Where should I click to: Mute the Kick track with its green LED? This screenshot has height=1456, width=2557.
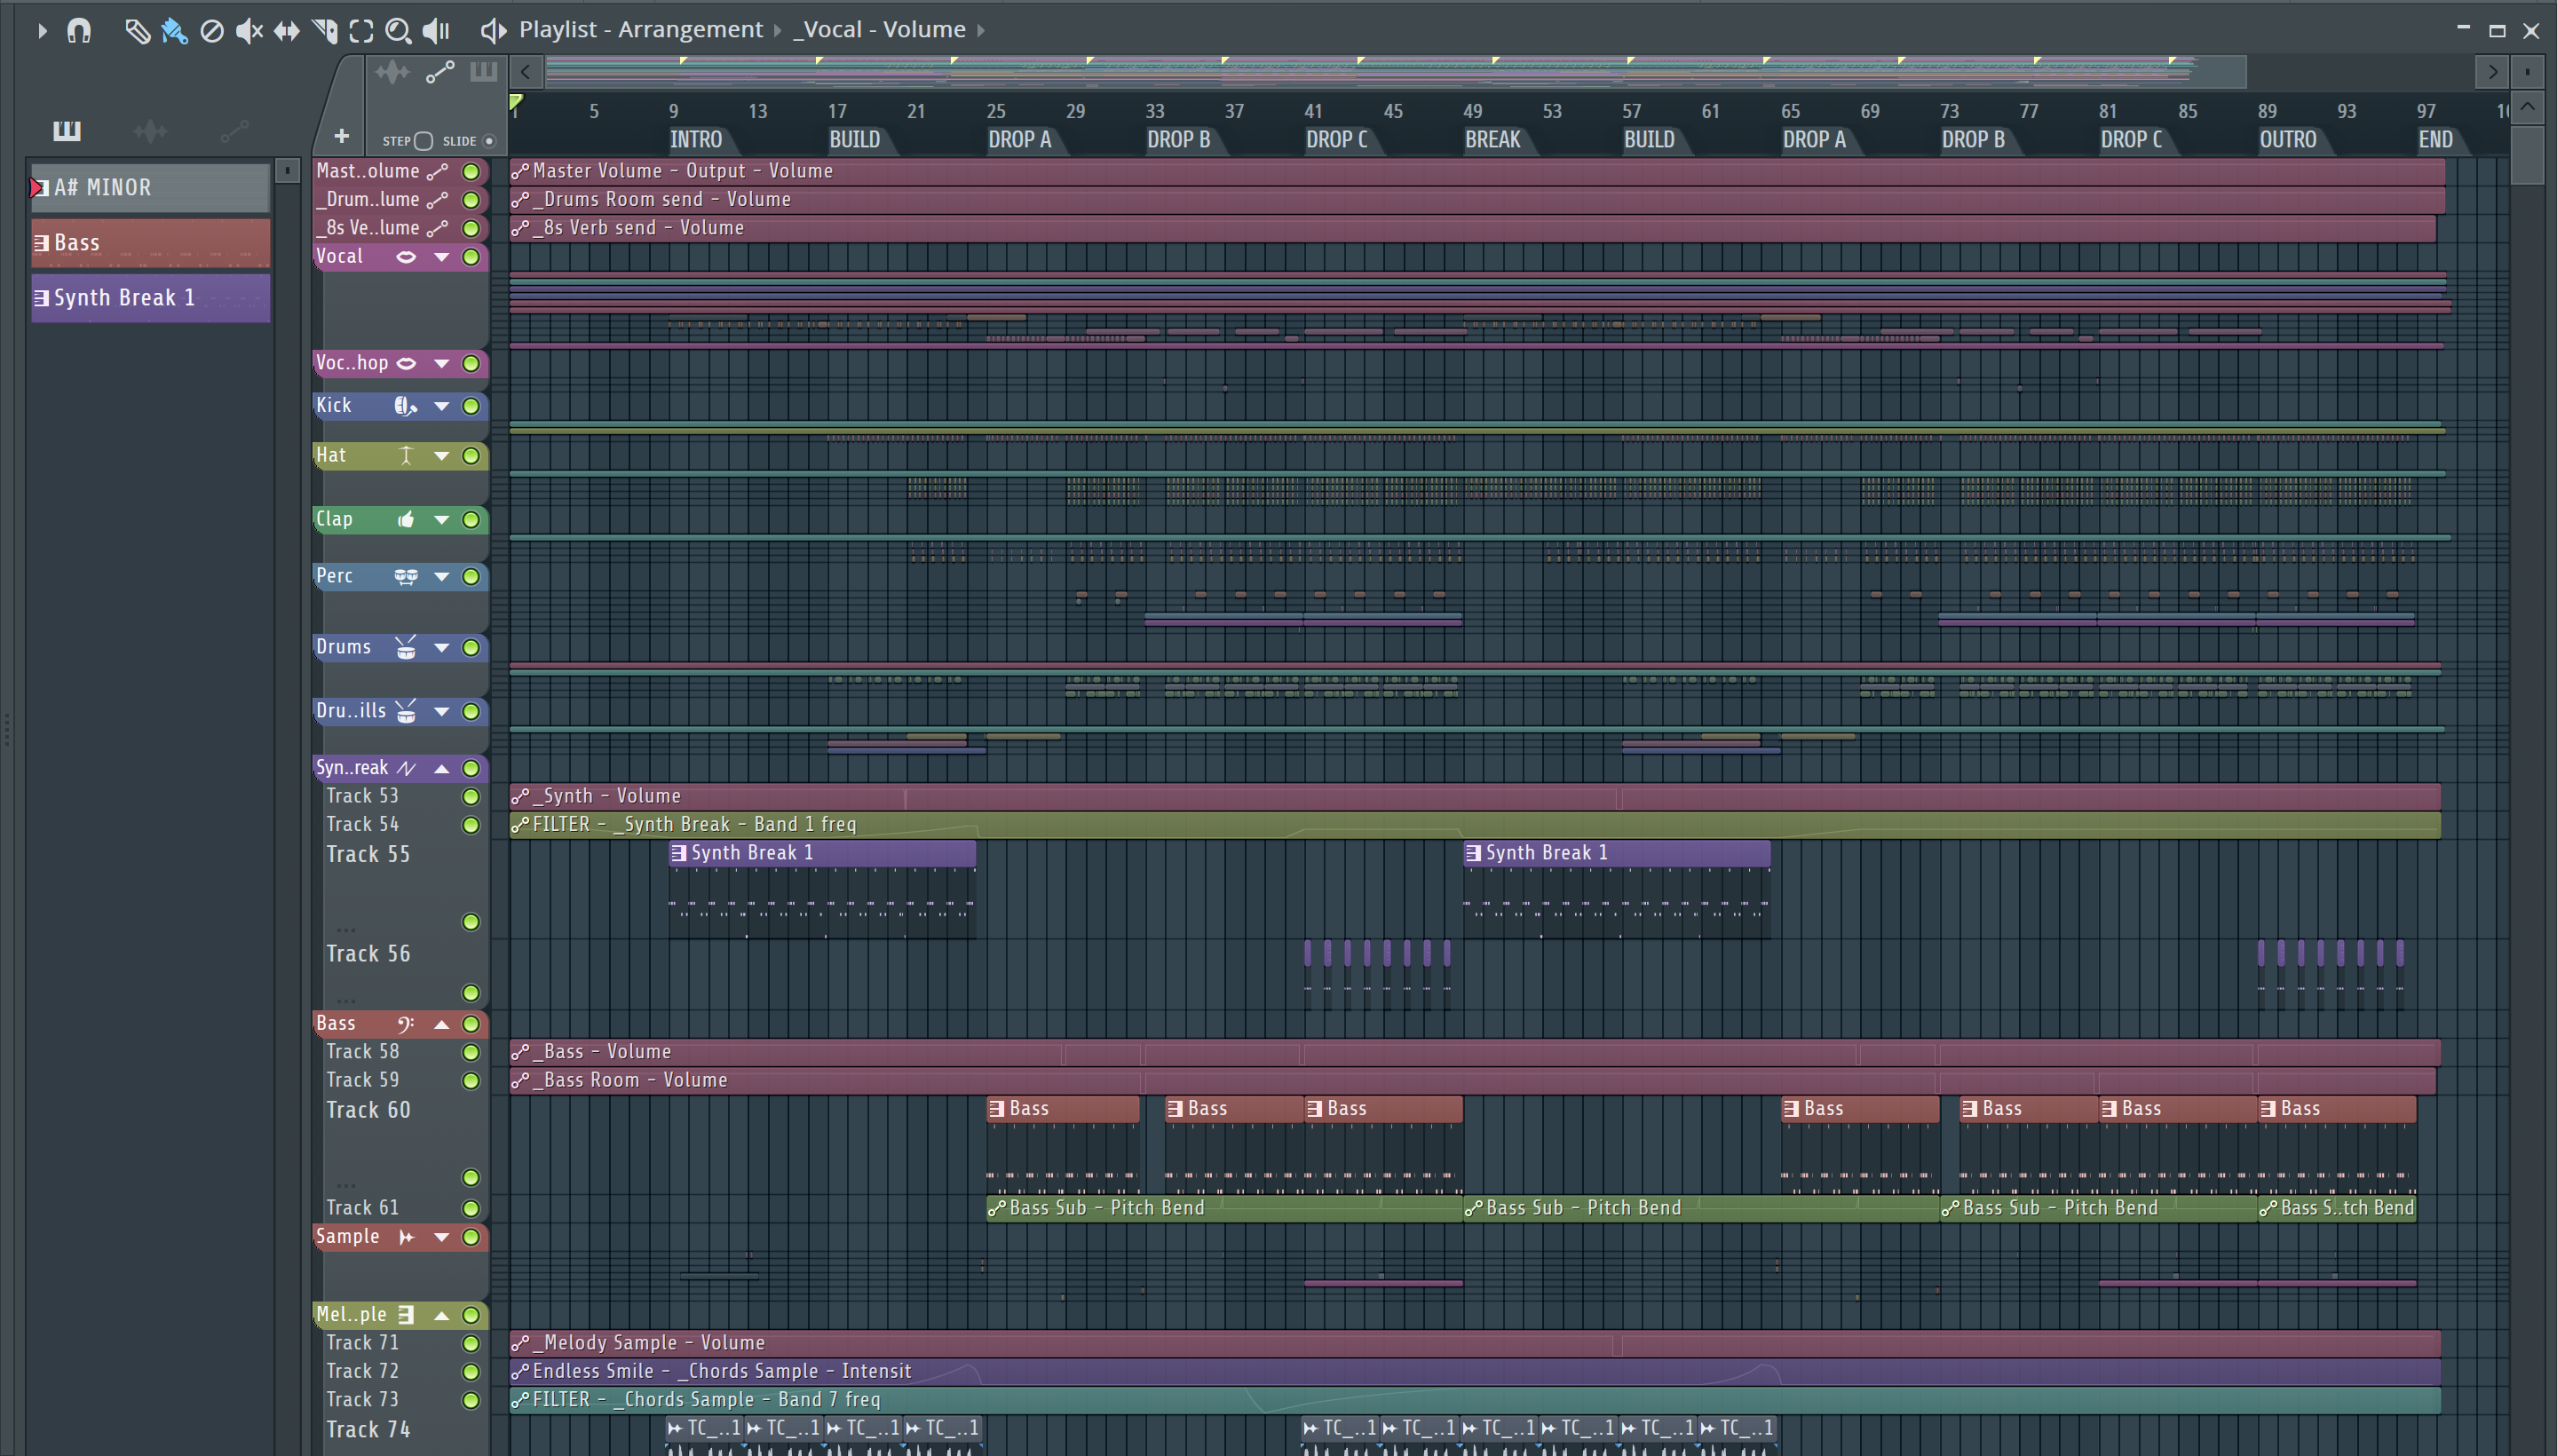click(x=471, y=406)
